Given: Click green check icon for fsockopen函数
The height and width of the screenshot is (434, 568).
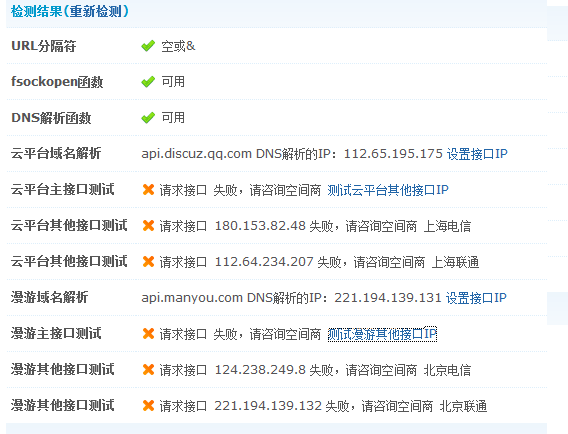Looking at the screenshot, I should coord(148,82).
